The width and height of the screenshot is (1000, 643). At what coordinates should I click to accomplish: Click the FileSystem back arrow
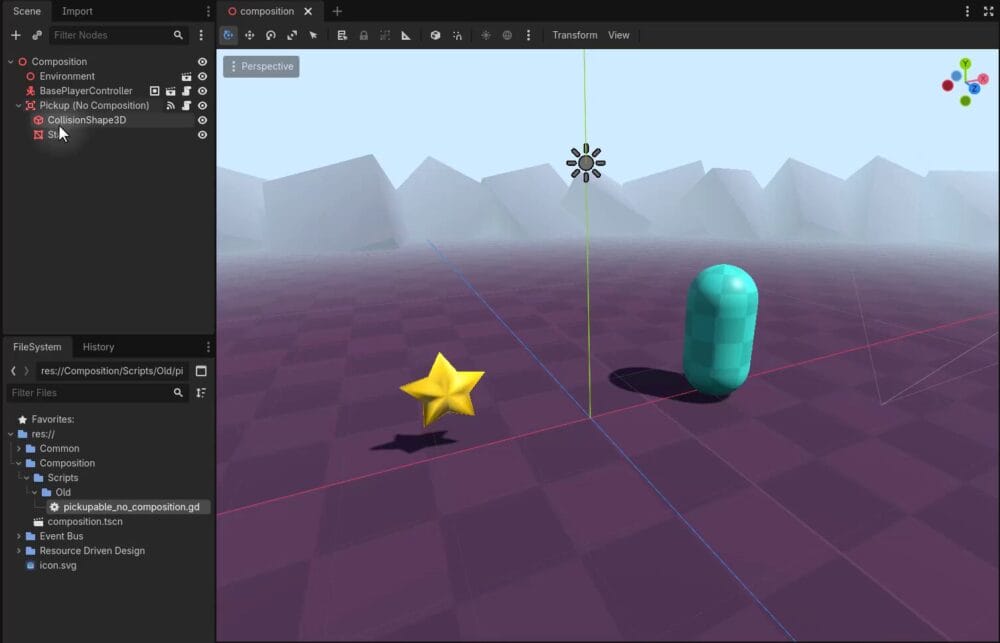click(13, 371)
